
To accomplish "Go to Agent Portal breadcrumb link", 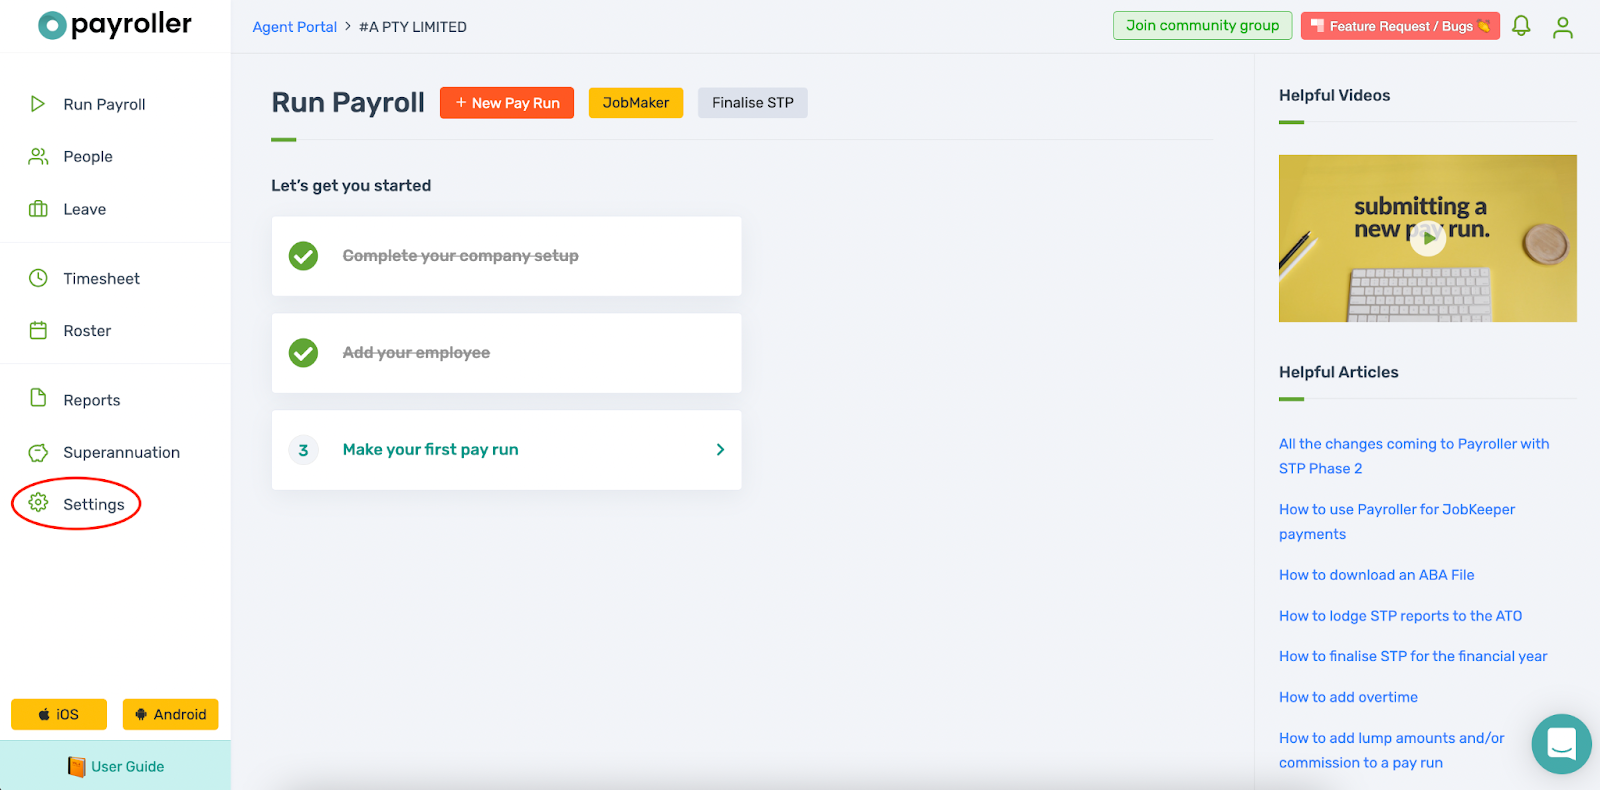I will coord(295,27).
